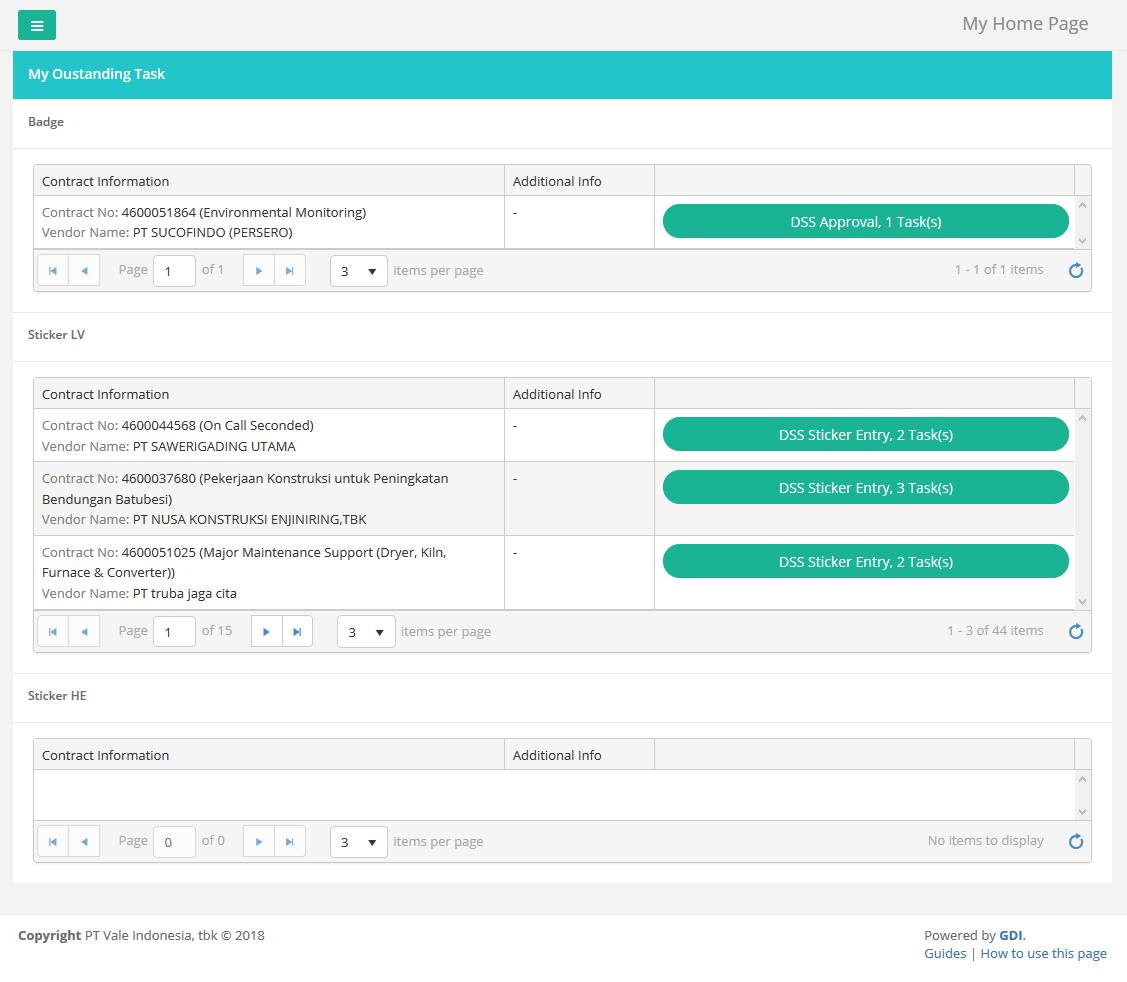Screen dimensions: 1127x982
Task: Open DSS Sticker Entry for PT SAWERIGADING UTAMA
Action: coord(865,434)
